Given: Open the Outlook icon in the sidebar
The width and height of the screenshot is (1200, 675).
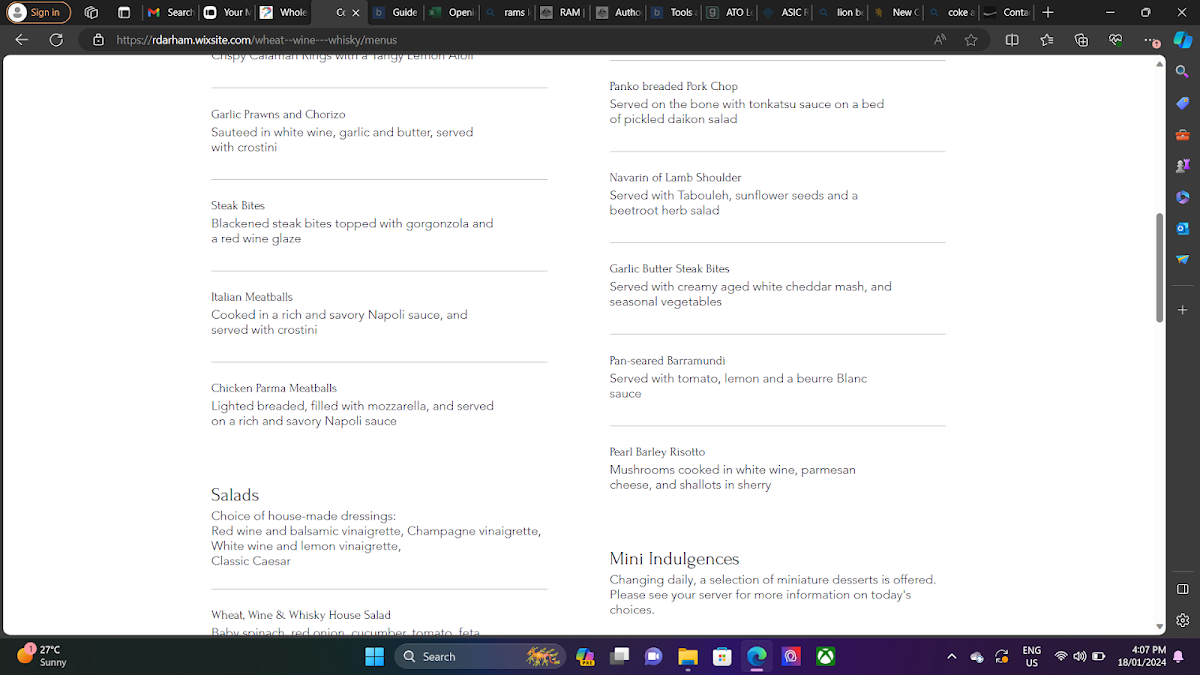Looking at the screenshot, I should 1182,228.
